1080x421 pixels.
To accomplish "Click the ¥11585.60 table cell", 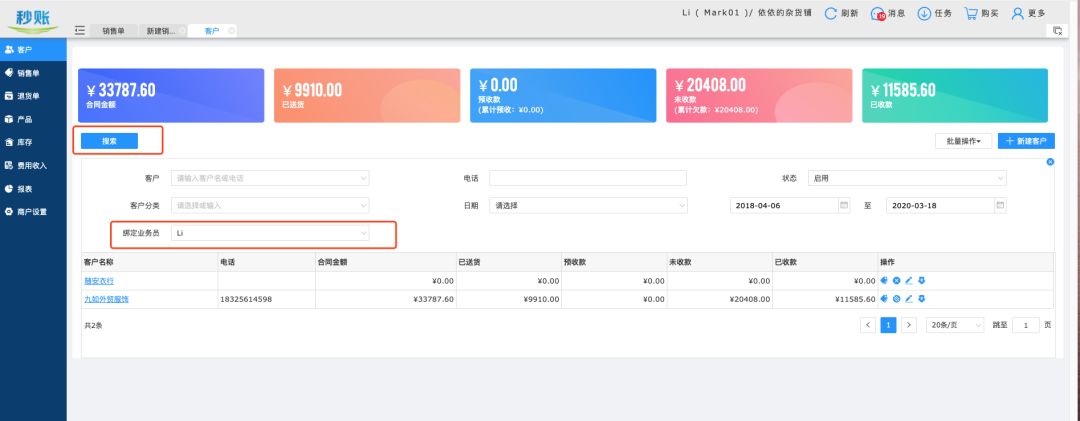I will (824, 300).
